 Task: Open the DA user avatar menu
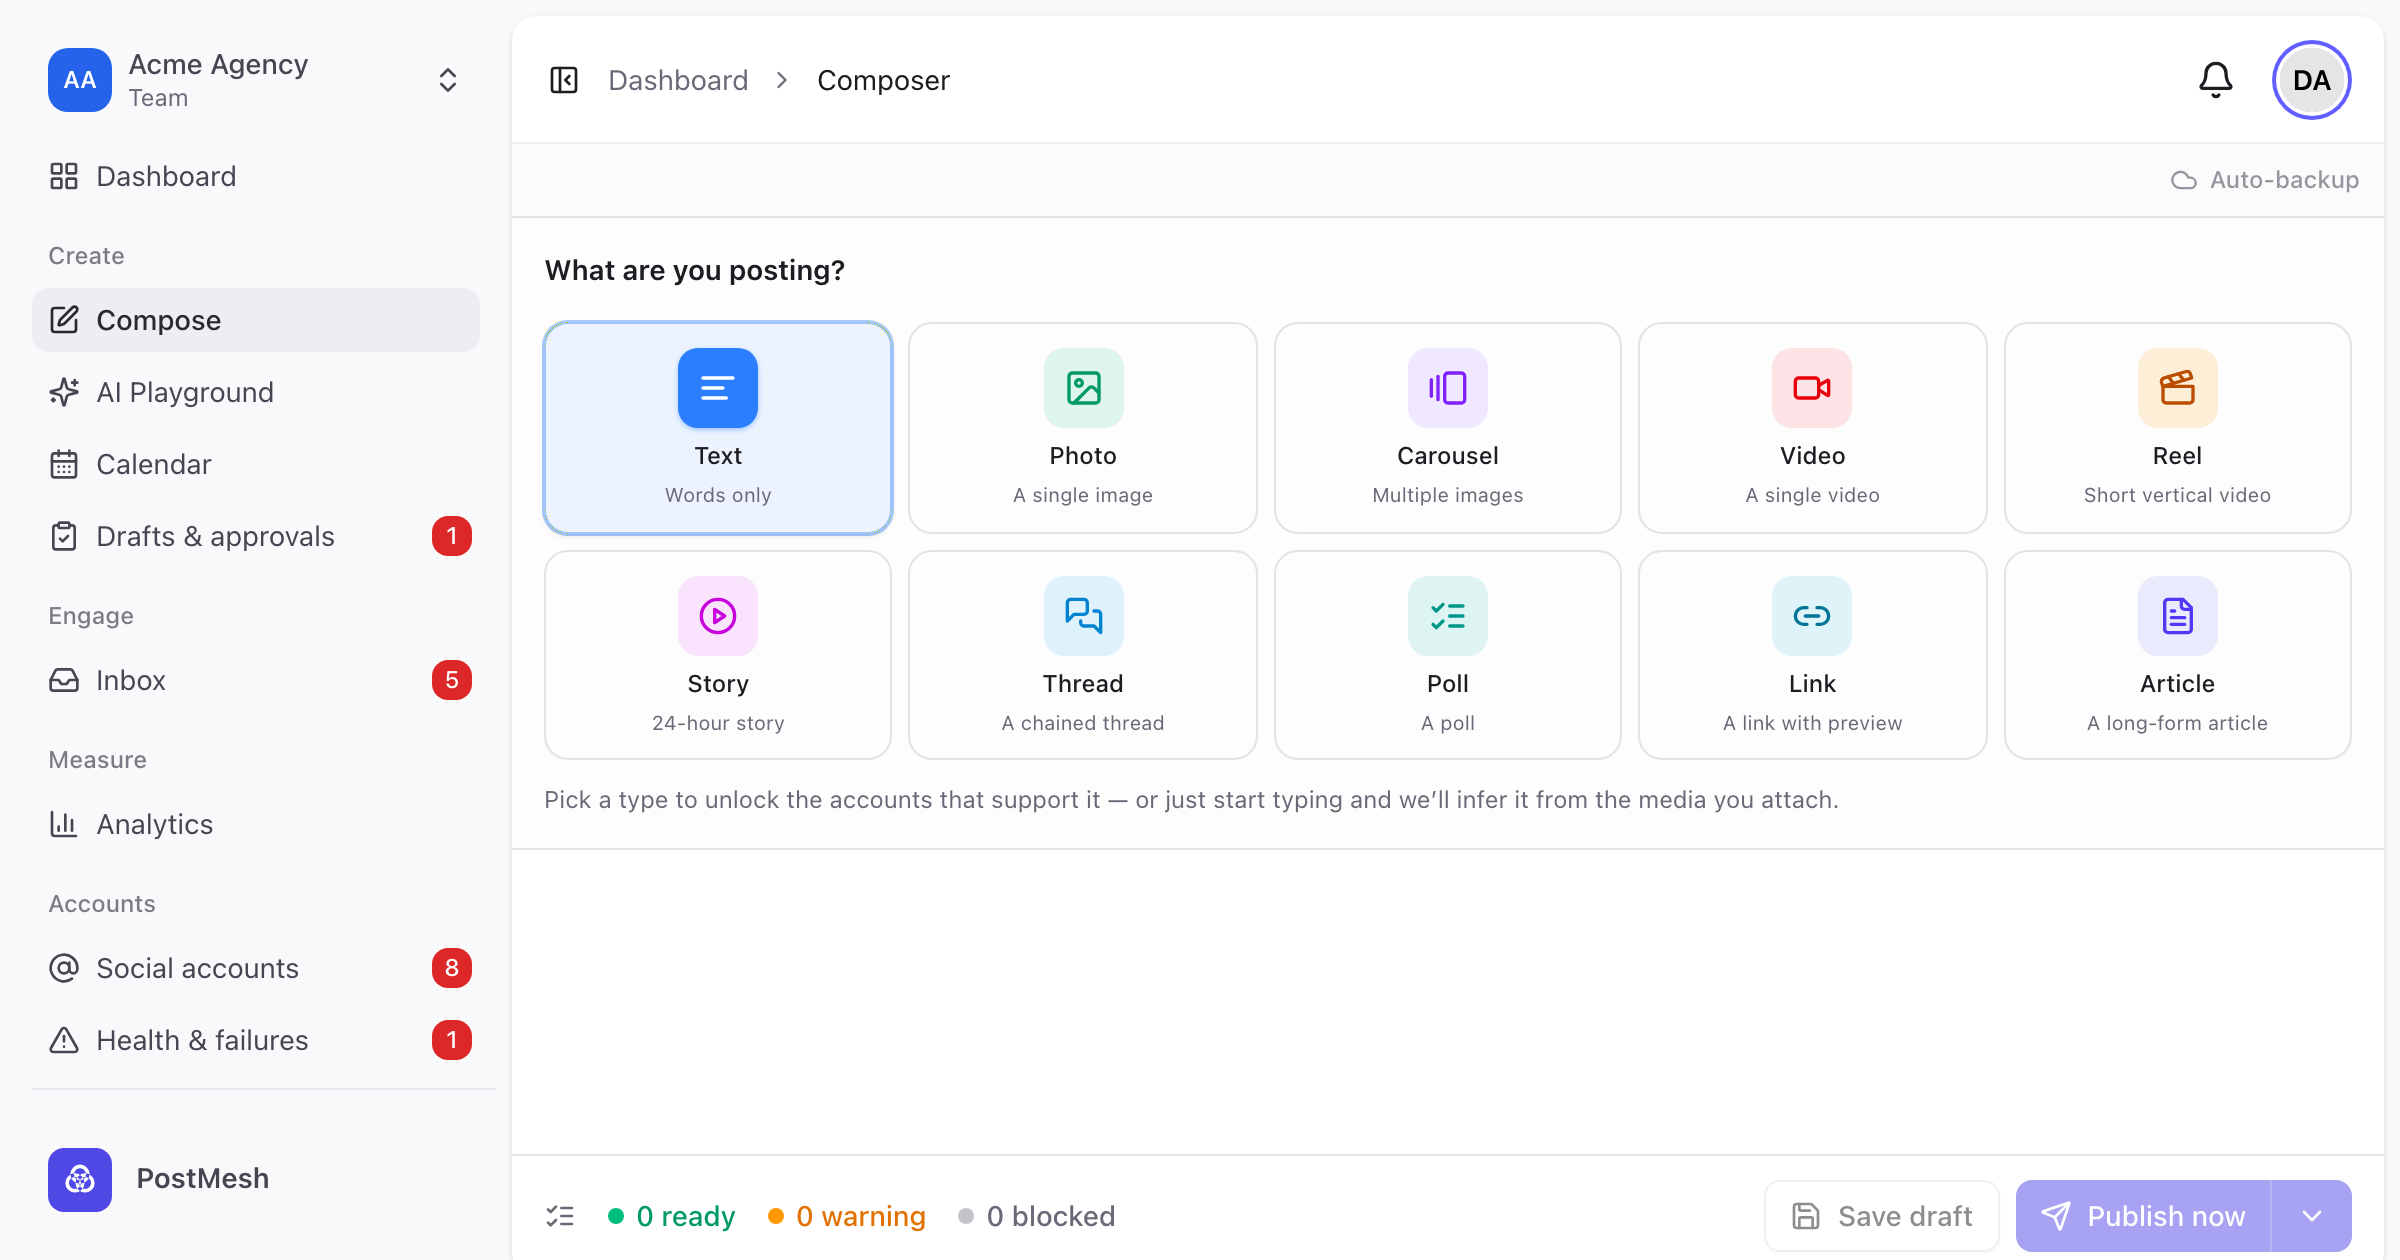click(x=2312, y=80)
